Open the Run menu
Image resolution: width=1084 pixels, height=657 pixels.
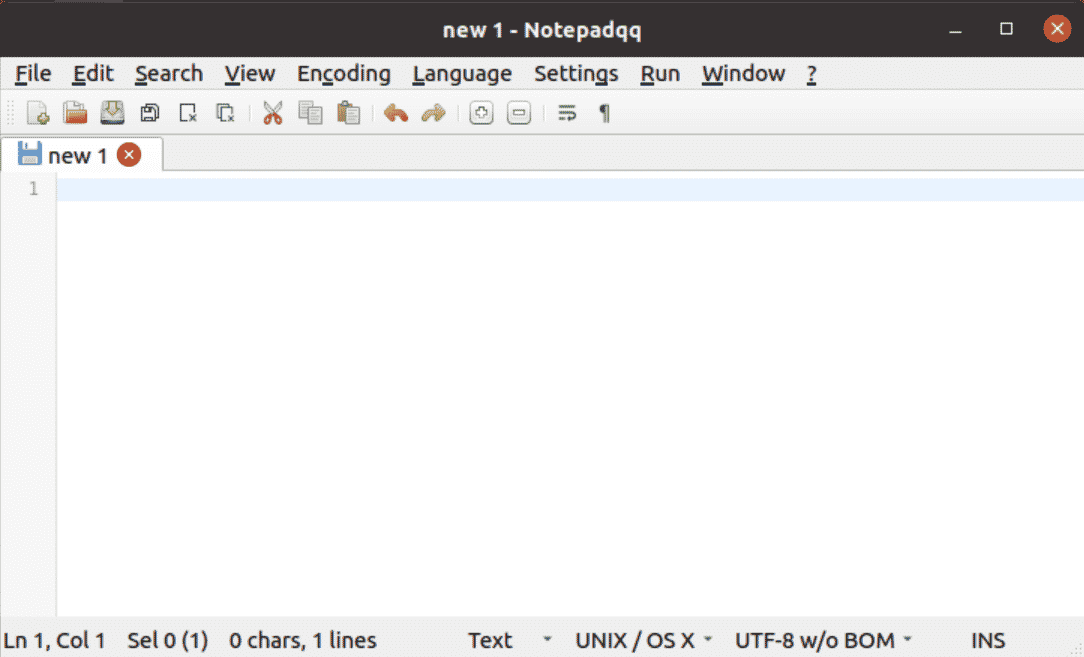pos(660,73)
